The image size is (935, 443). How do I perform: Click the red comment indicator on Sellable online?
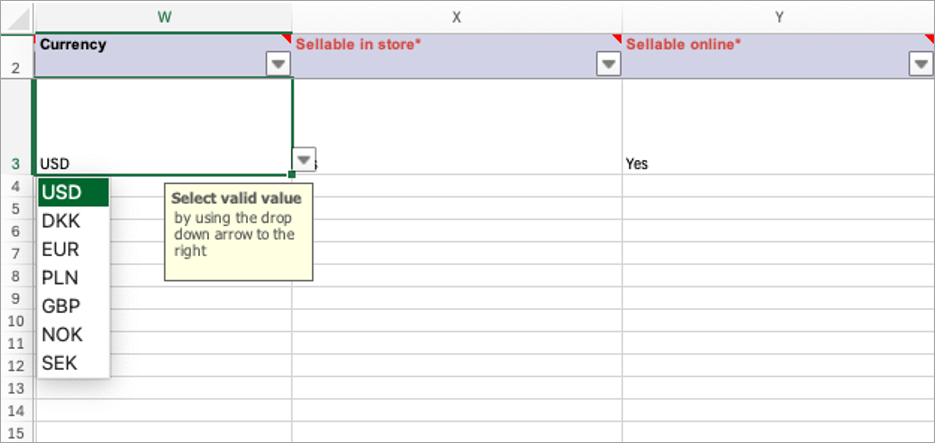pyautogui.click(x=930, y=38)
